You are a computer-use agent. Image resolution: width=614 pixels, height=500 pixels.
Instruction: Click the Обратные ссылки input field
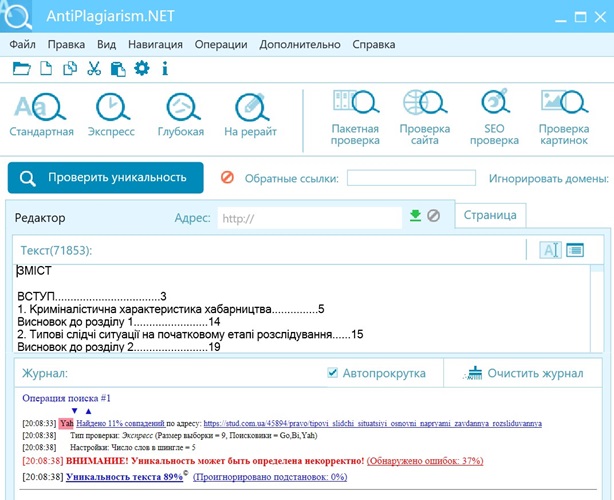point(411,178)
